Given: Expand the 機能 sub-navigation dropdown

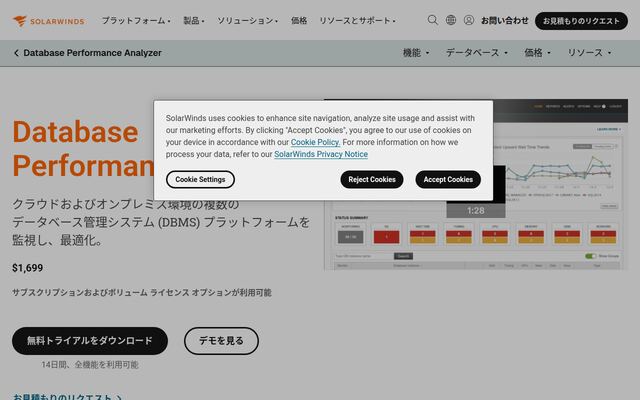Looking at the screenshot, I should (x=416, y=53).
